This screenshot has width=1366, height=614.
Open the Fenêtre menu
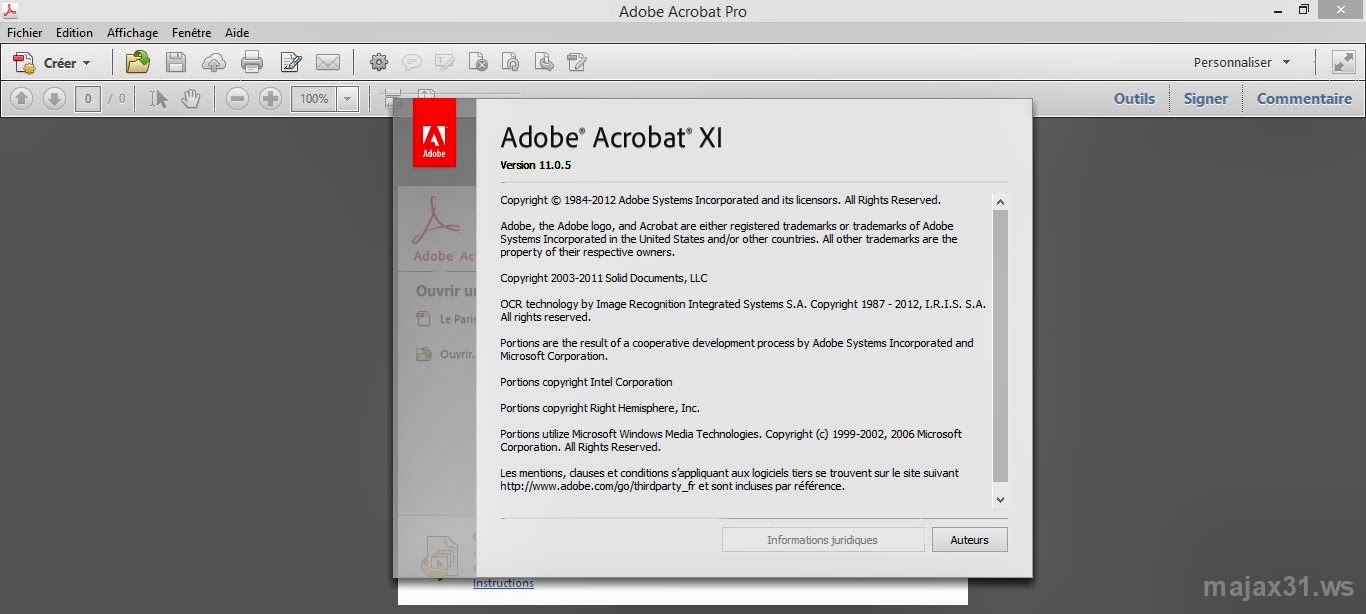coord(191,33)
